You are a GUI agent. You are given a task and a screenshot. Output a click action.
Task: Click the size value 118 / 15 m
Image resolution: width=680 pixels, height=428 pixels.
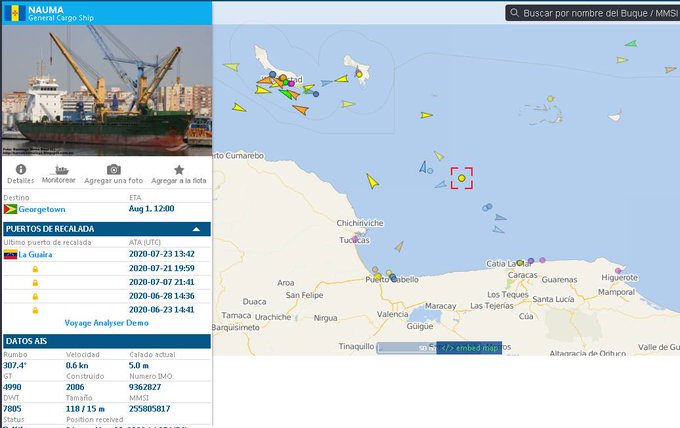point(85,408)
